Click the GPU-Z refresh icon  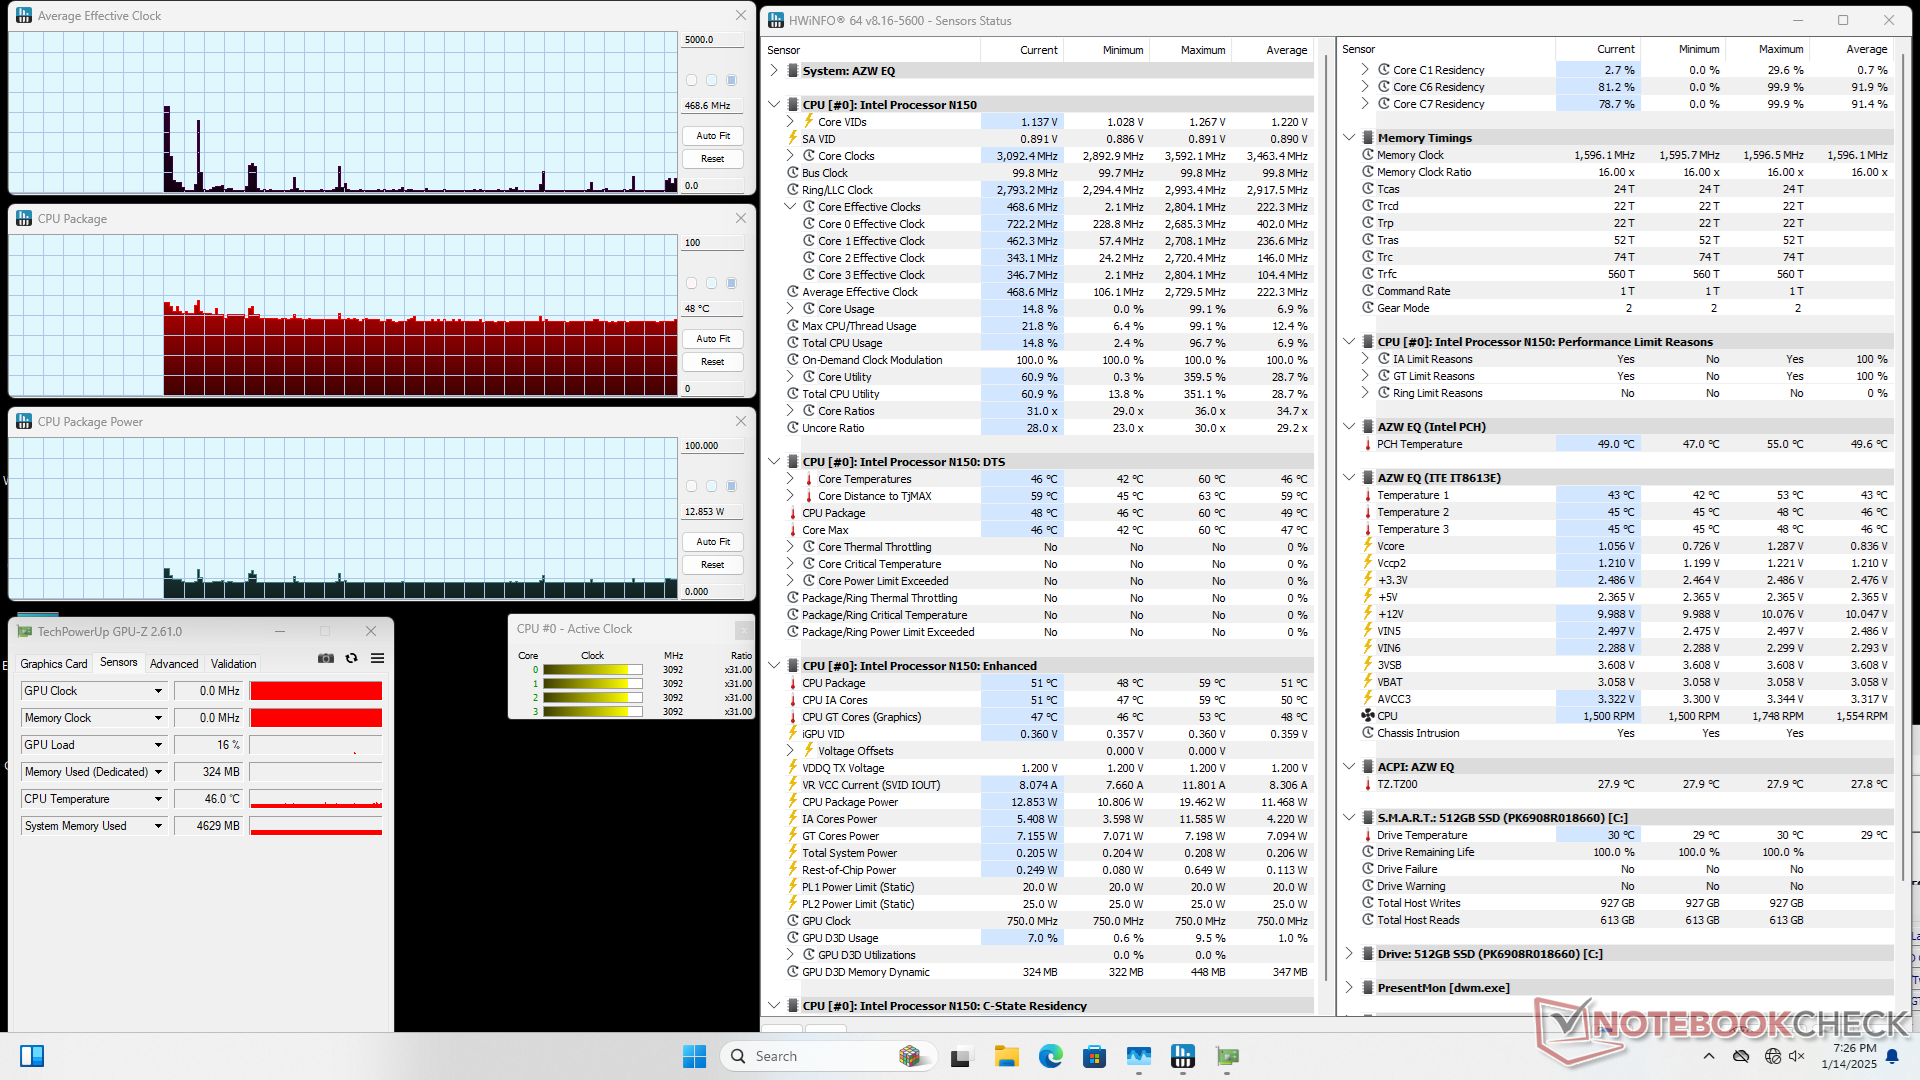click(351, 658)
